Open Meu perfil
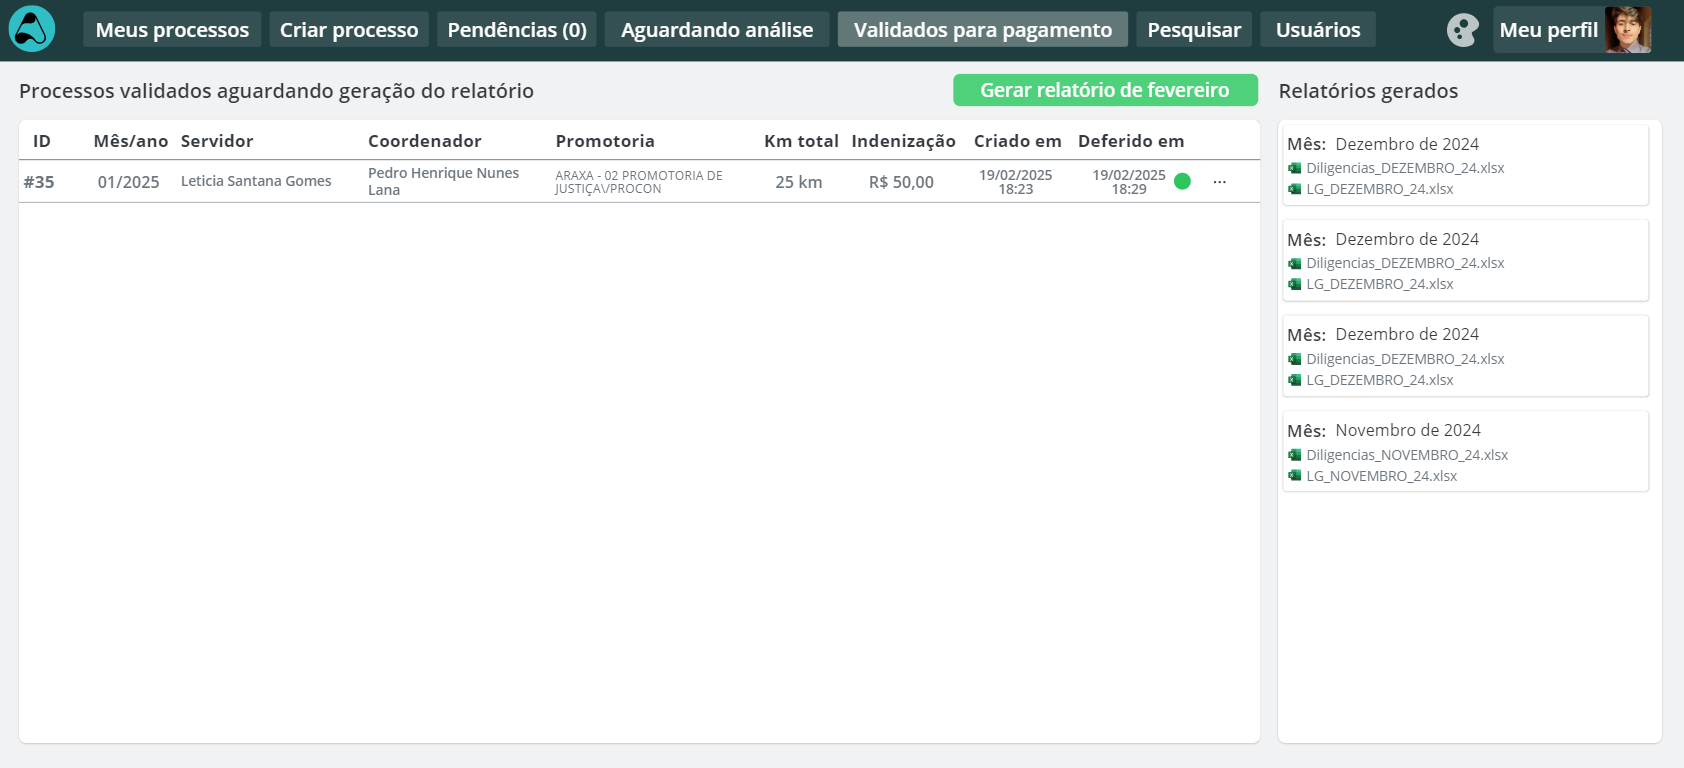The height and width of the screenshot is (768, 1684). coord(1574,30)
